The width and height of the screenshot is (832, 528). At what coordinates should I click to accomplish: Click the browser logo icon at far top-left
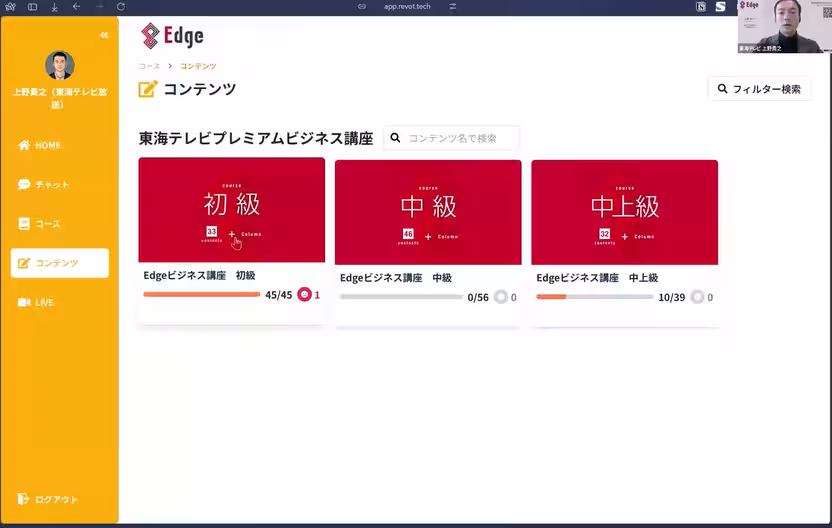click(x=10, y=7)
